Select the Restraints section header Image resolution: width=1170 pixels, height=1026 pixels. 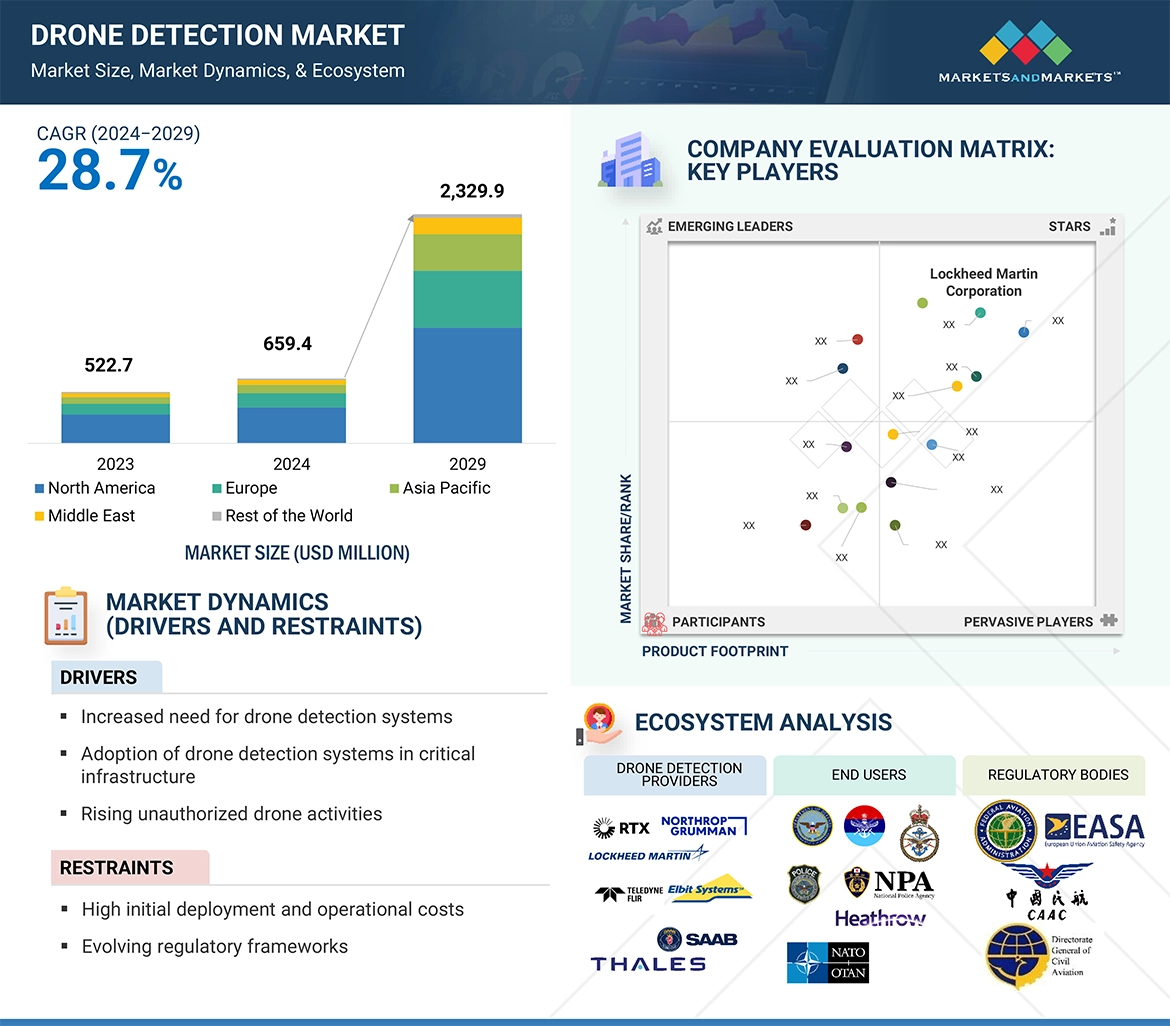(117, 868)
